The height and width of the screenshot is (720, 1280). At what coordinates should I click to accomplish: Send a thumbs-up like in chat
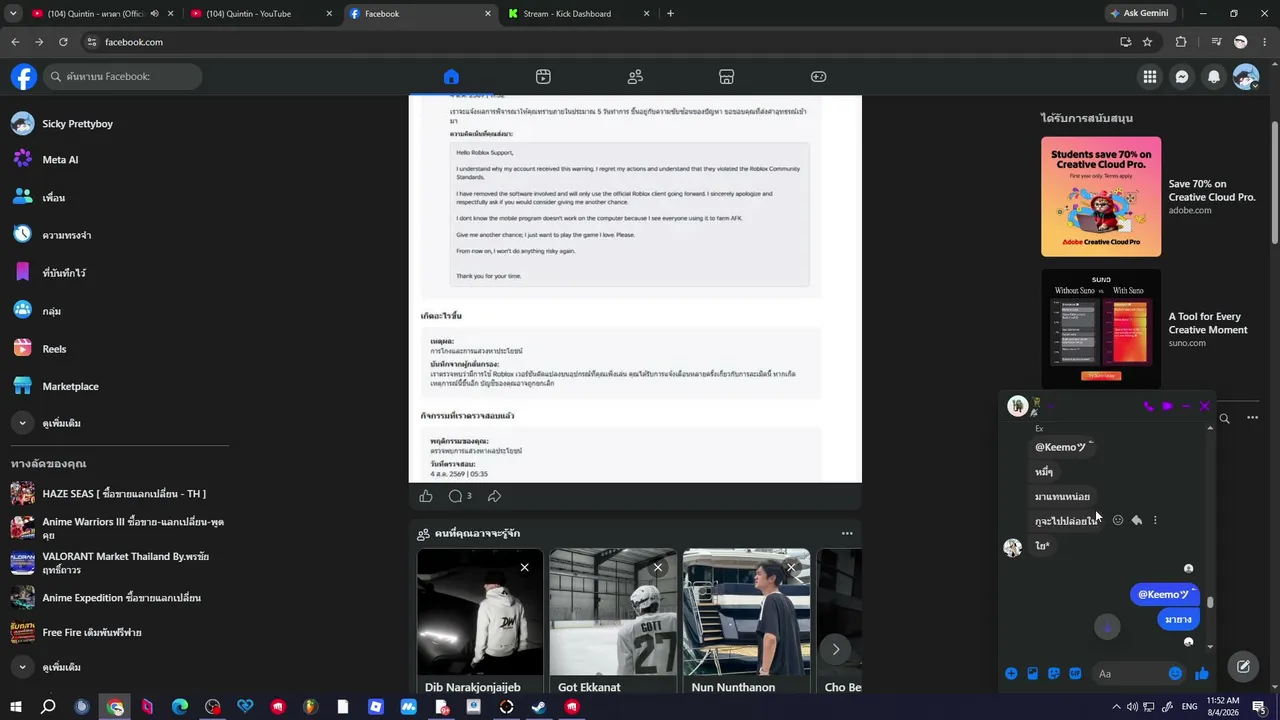point(1202,674)
